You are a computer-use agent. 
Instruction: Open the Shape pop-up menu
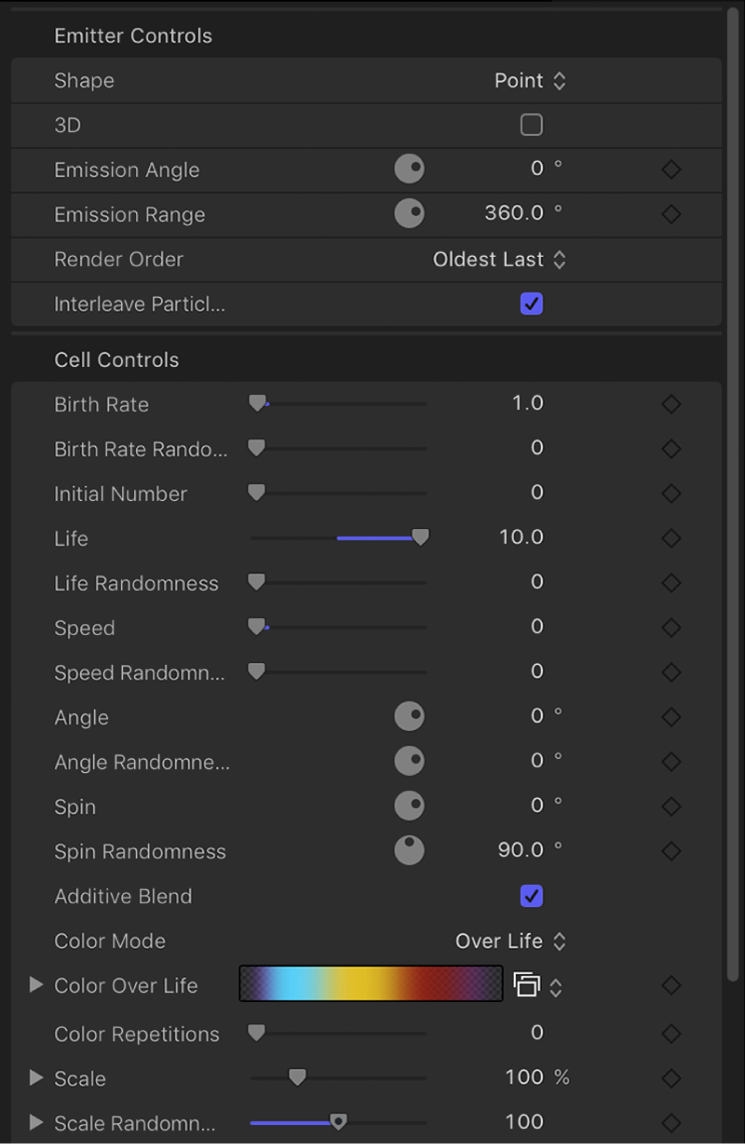[x=530, y=81]
